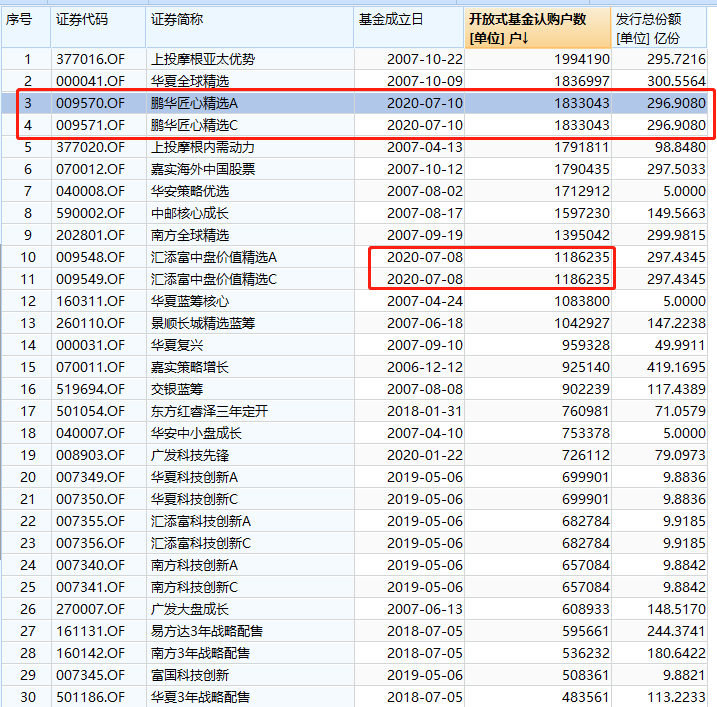Select fund name 华夏全球精选
The image size is (717, 707).
pyautogui.click(x=190, y=81)
